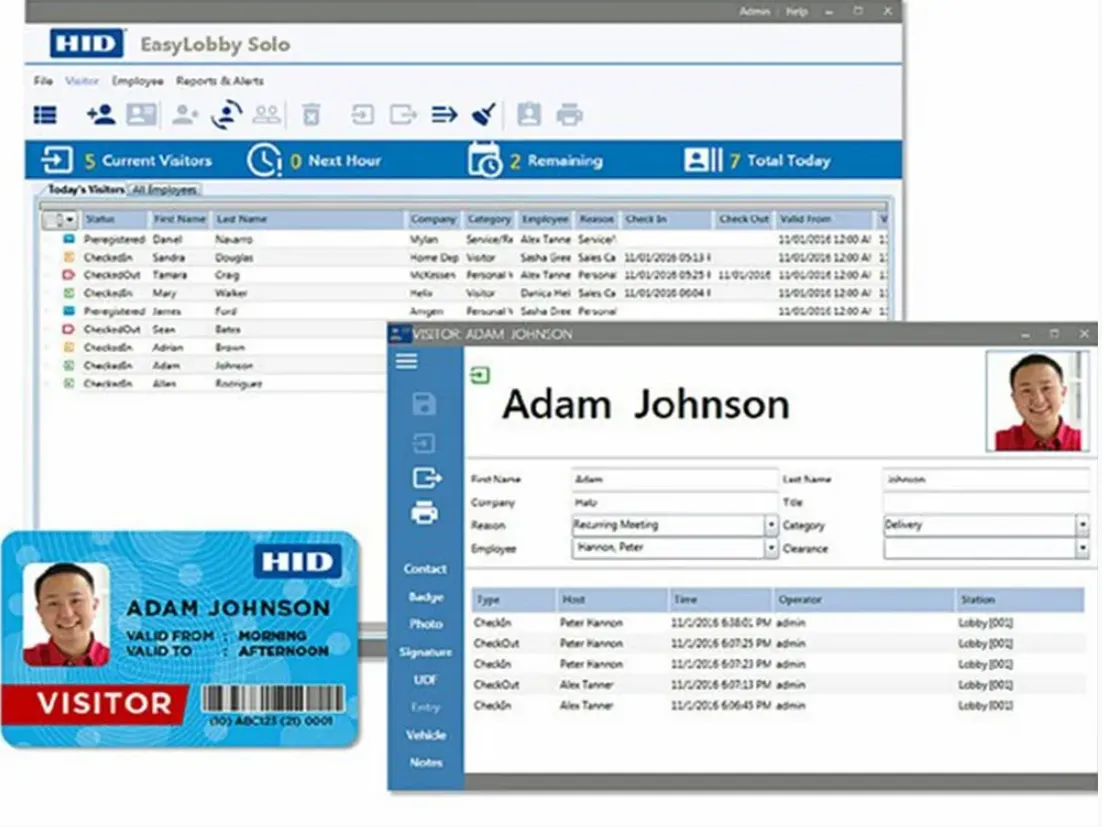Select the Sandra Douglas visitor row
The width and height of the screenshot is (1102, 827).
[x=464, y=258]
